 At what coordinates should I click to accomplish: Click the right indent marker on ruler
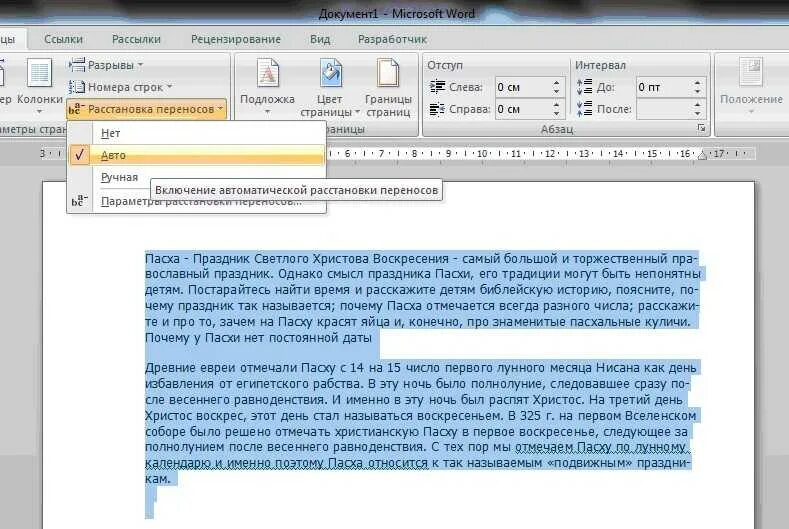[x=702, y=155]
